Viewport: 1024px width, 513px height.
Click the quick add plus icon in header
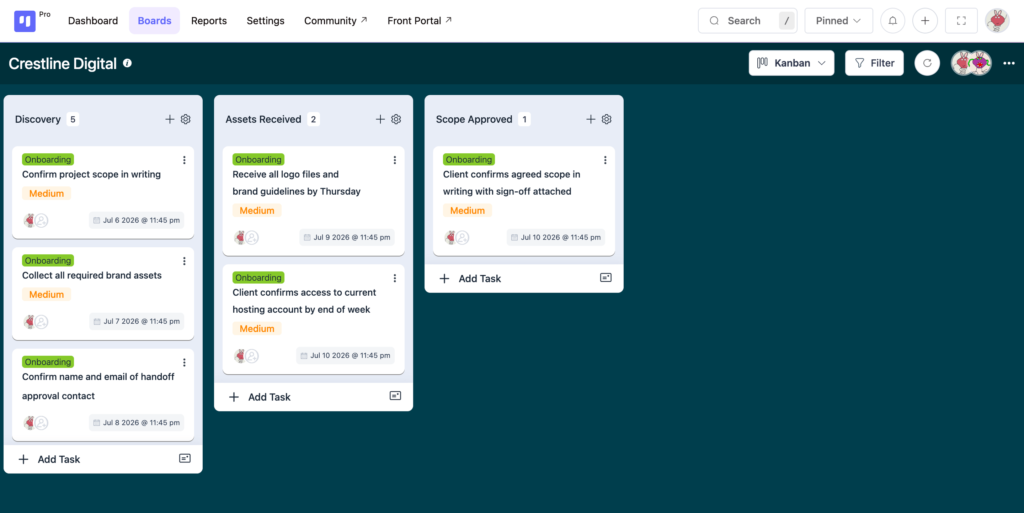point(925,21)
